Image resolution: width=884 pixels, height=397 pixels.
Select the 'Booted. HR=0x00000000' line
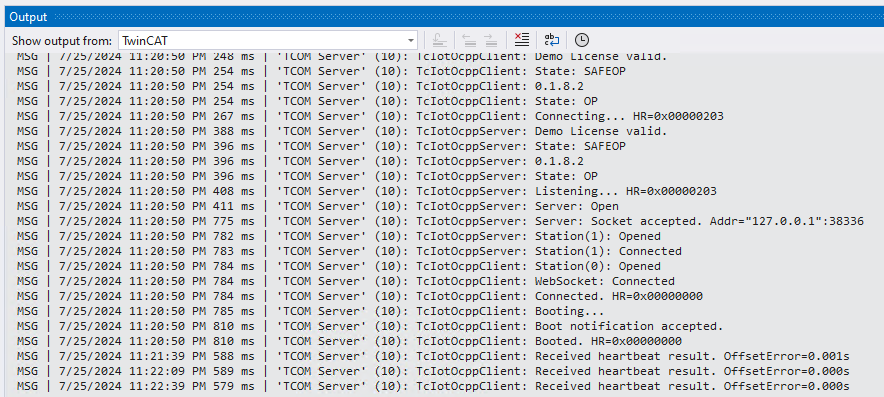click(350, 341)
